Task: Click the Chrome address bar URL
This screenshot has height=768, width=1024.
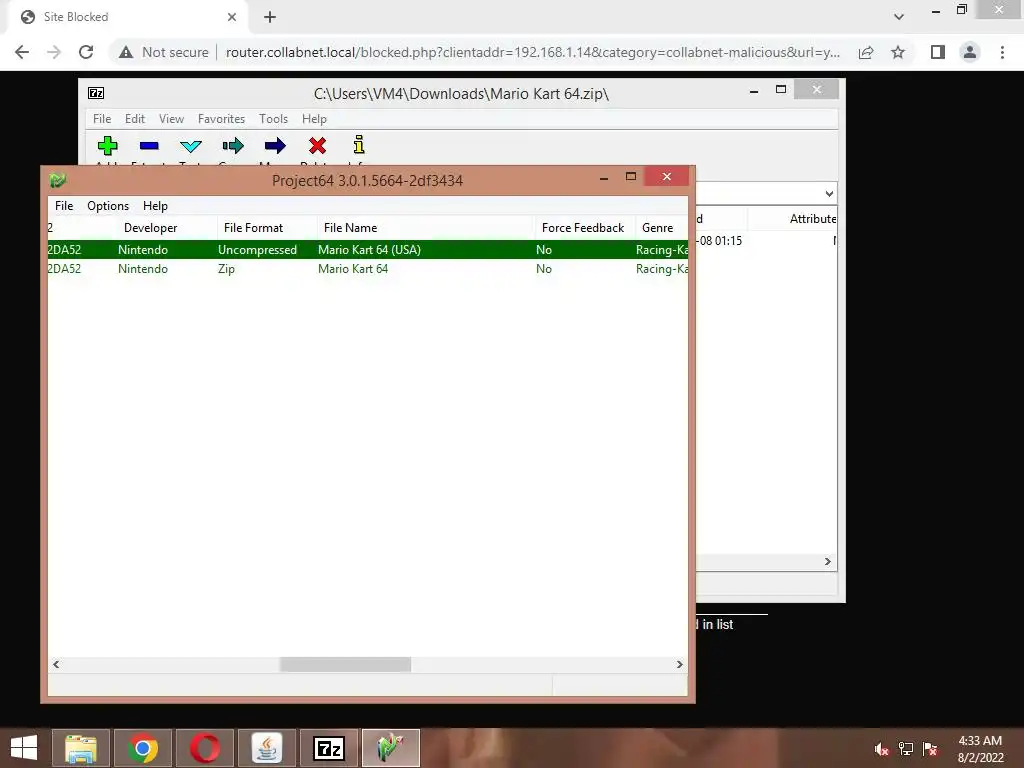Action: click(x=532, y=52)
